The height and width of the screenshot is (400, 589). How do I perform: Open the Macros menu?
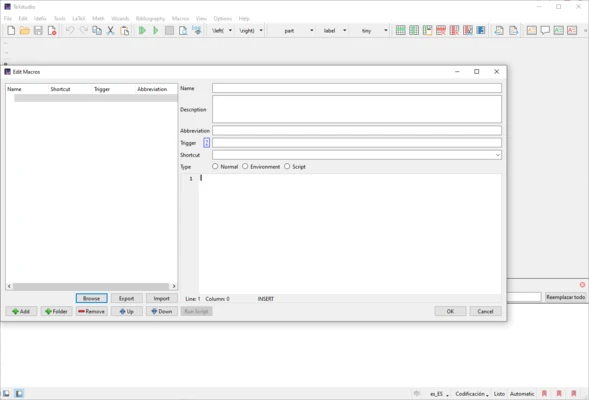click(x=180, y=18)
